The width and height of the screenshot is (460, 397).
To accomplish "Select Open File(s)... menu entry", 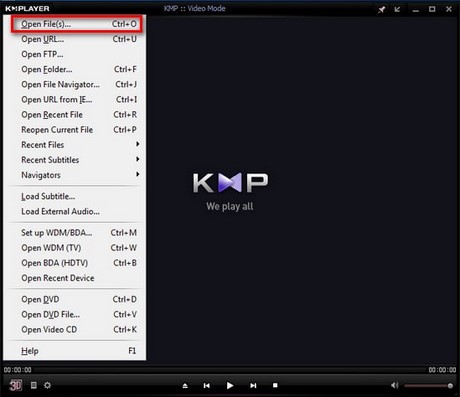I will pyautogui.click(x=76, y=24).
